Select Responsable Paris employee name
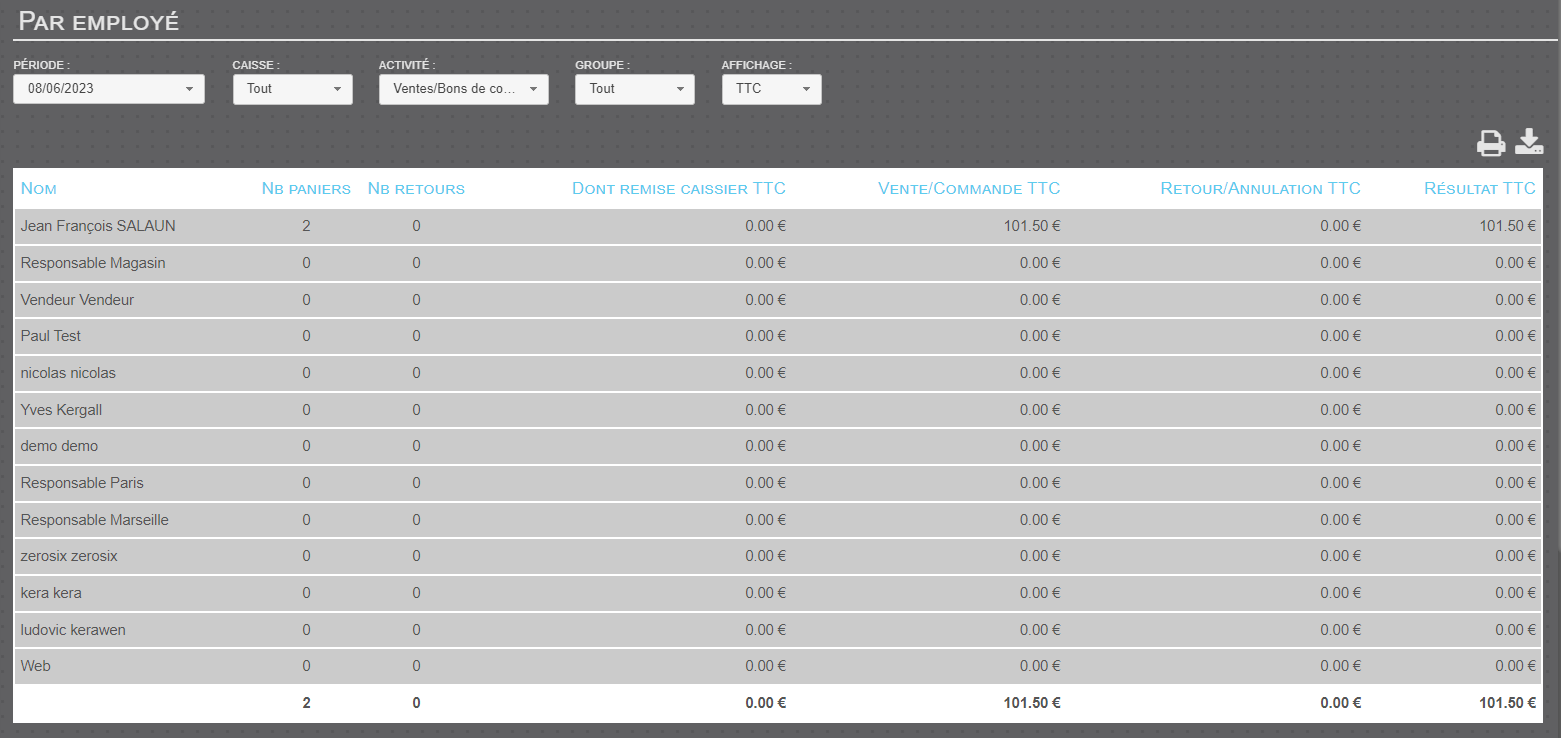Screen dimensions: 1561x738 pos(82,483)
